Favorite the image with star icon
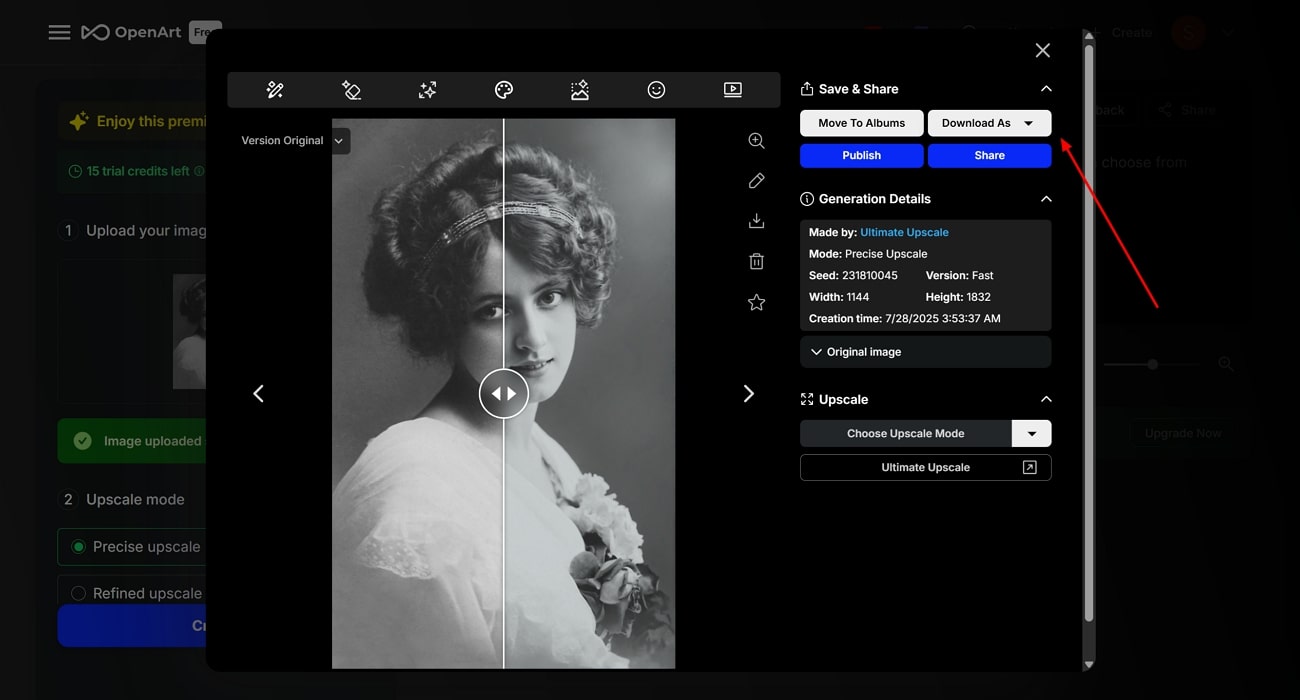Image resolution: width=1300 pixels, height=700 pixels. click(x=756, y=302)
